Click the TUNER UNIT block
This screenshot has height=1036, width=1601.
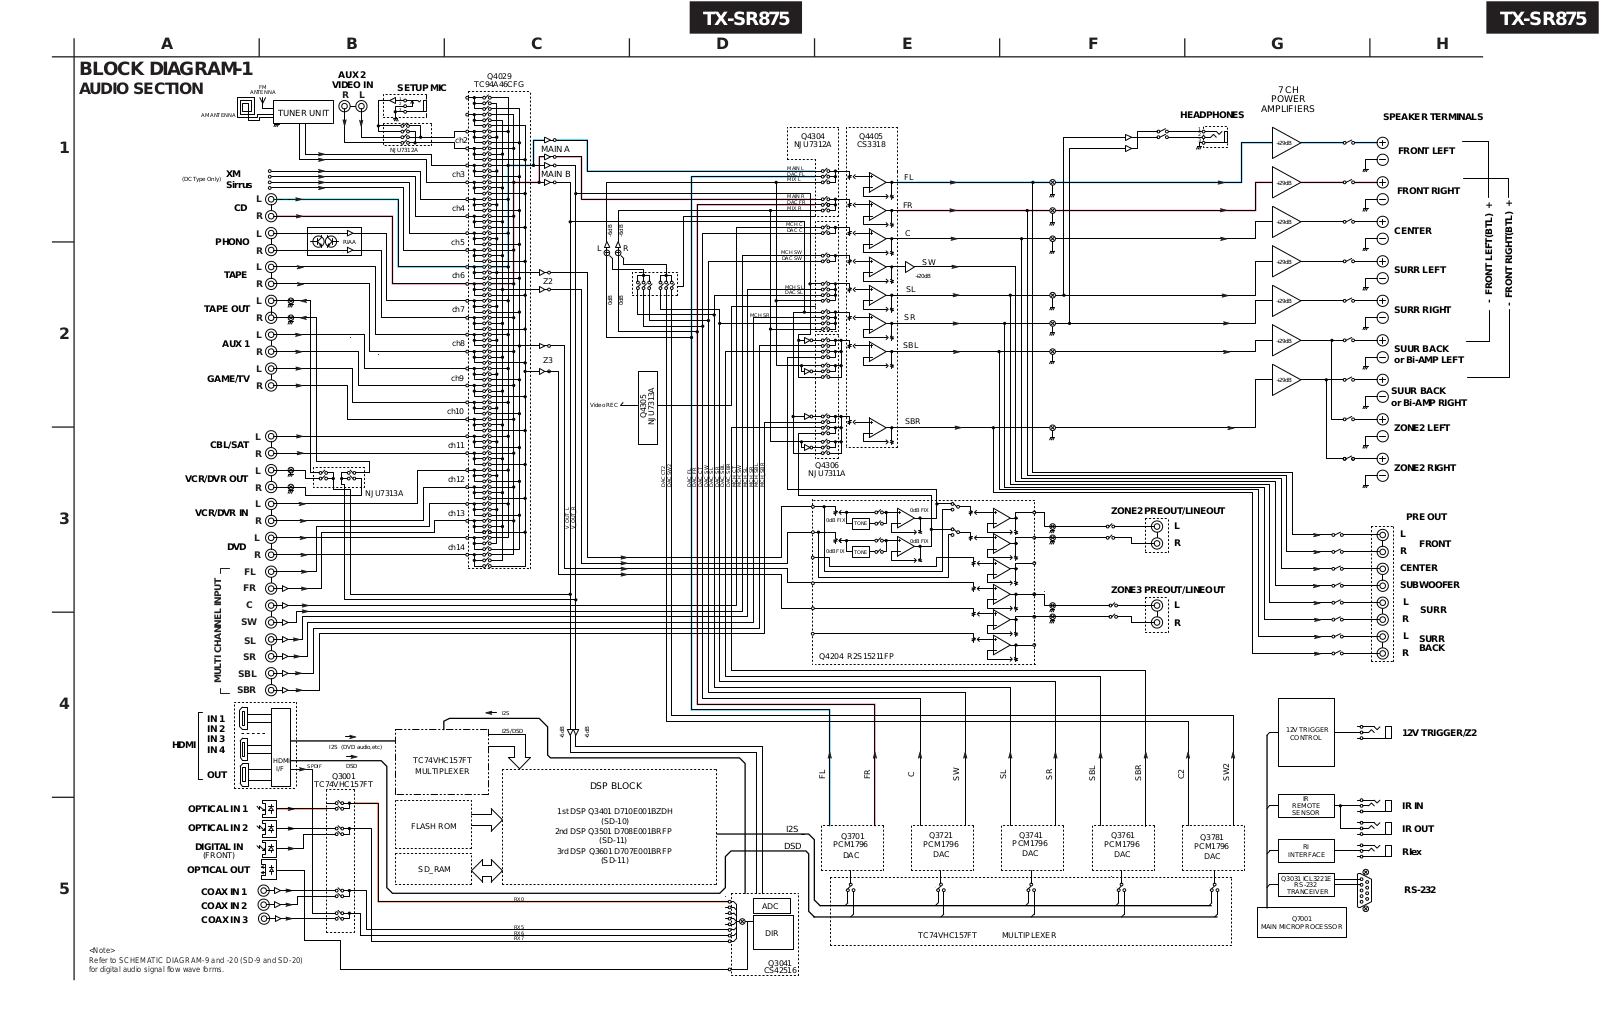(x=303, y=113)
